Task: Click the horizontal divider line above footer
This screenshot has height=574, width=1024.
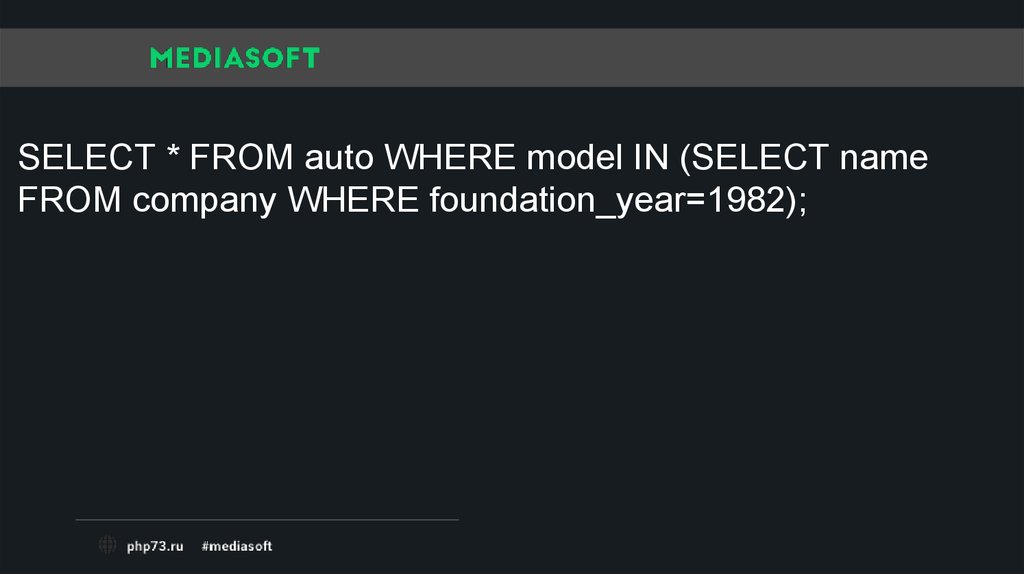Action: click(267, 520)
